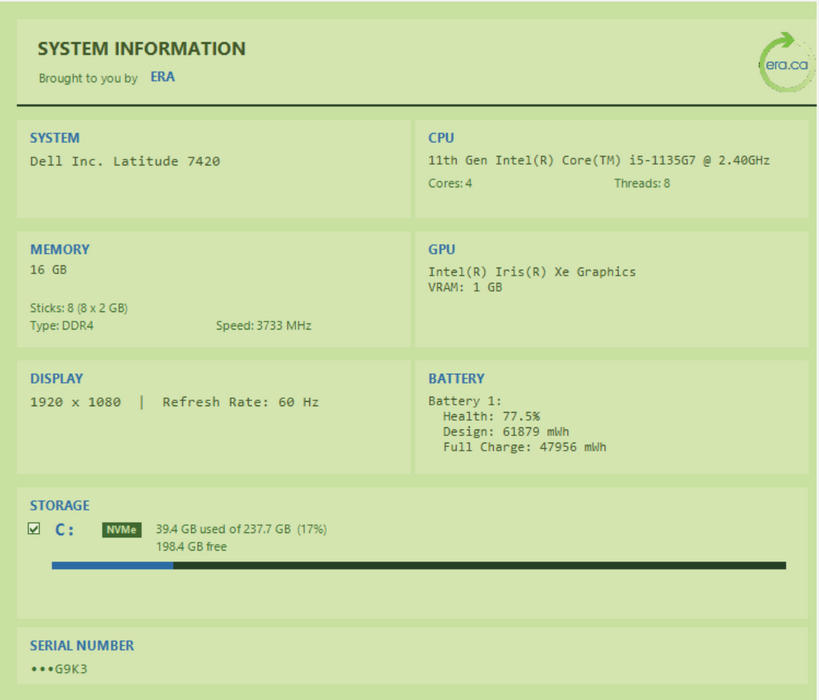Click the 'Threads: 8' value

pos(641,183)
